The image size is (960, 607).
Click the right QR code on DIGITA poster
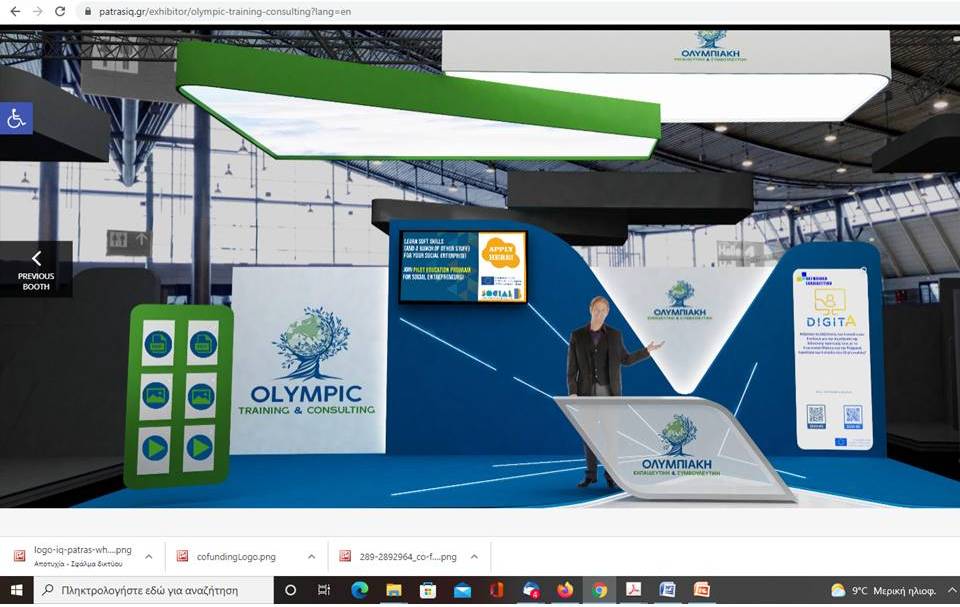tap(853, 417)
